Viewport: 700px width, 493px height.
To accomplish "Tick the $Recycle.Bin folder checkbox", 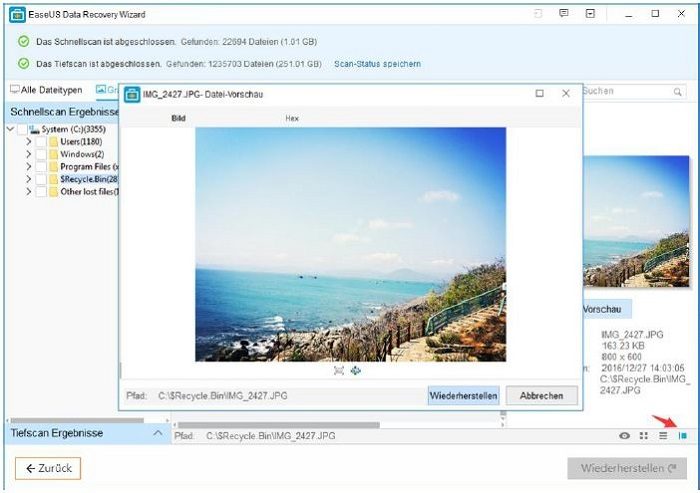I will [40, 179].
